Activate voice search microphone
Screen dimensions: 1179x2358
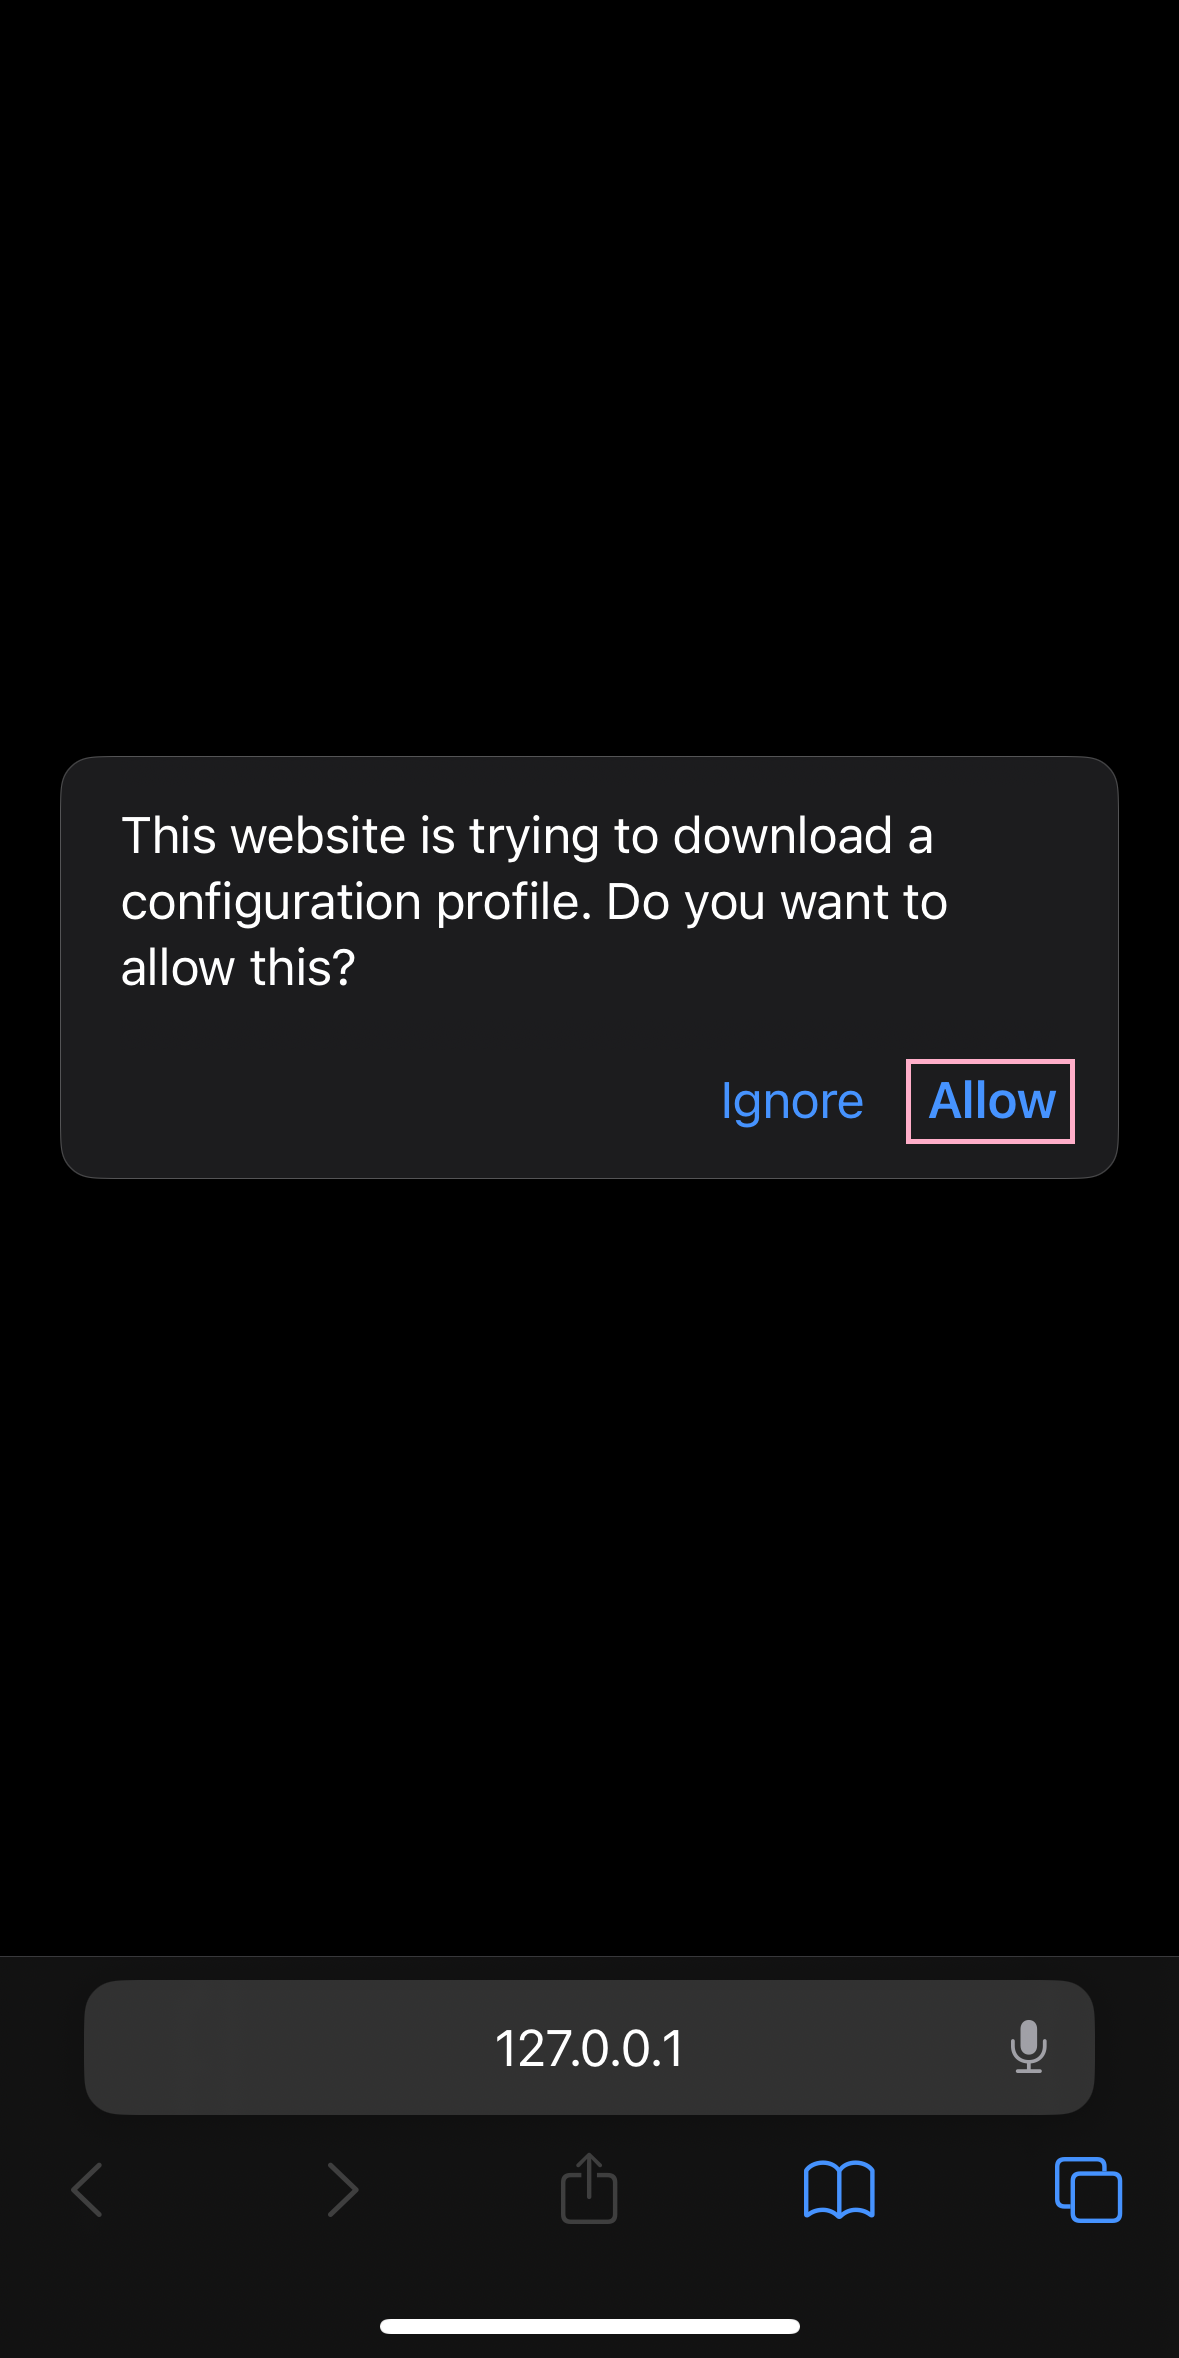point(1028,2046)
